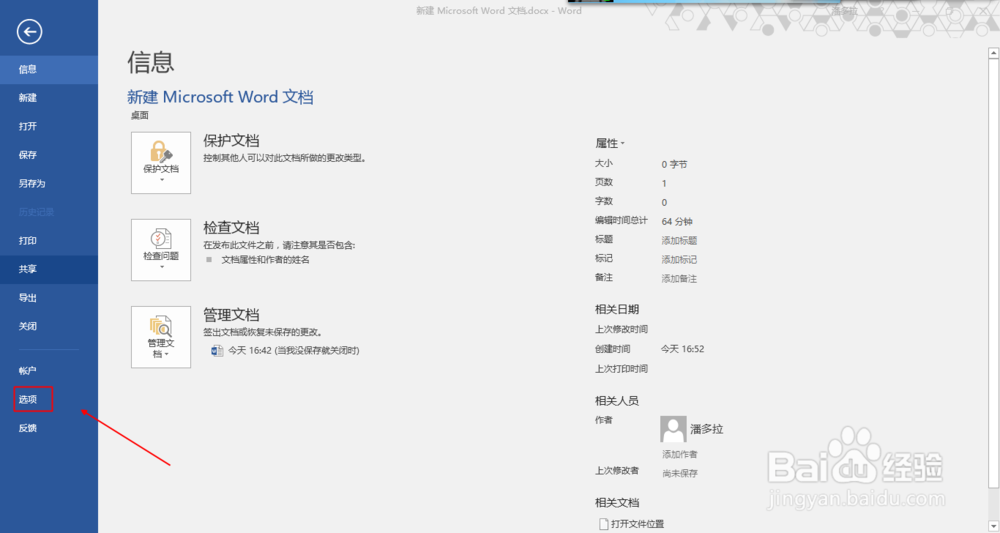This screenshot has width=1000, height=533.
Task: Click the 相关文档 section heading
Action: [617, 503]
